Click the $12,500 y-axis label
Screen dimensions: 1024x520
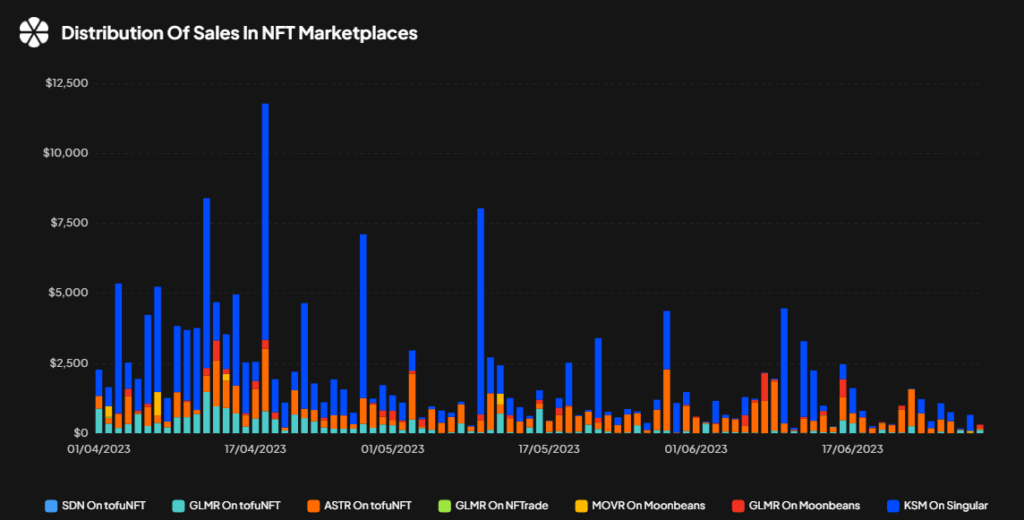[67, 83]
